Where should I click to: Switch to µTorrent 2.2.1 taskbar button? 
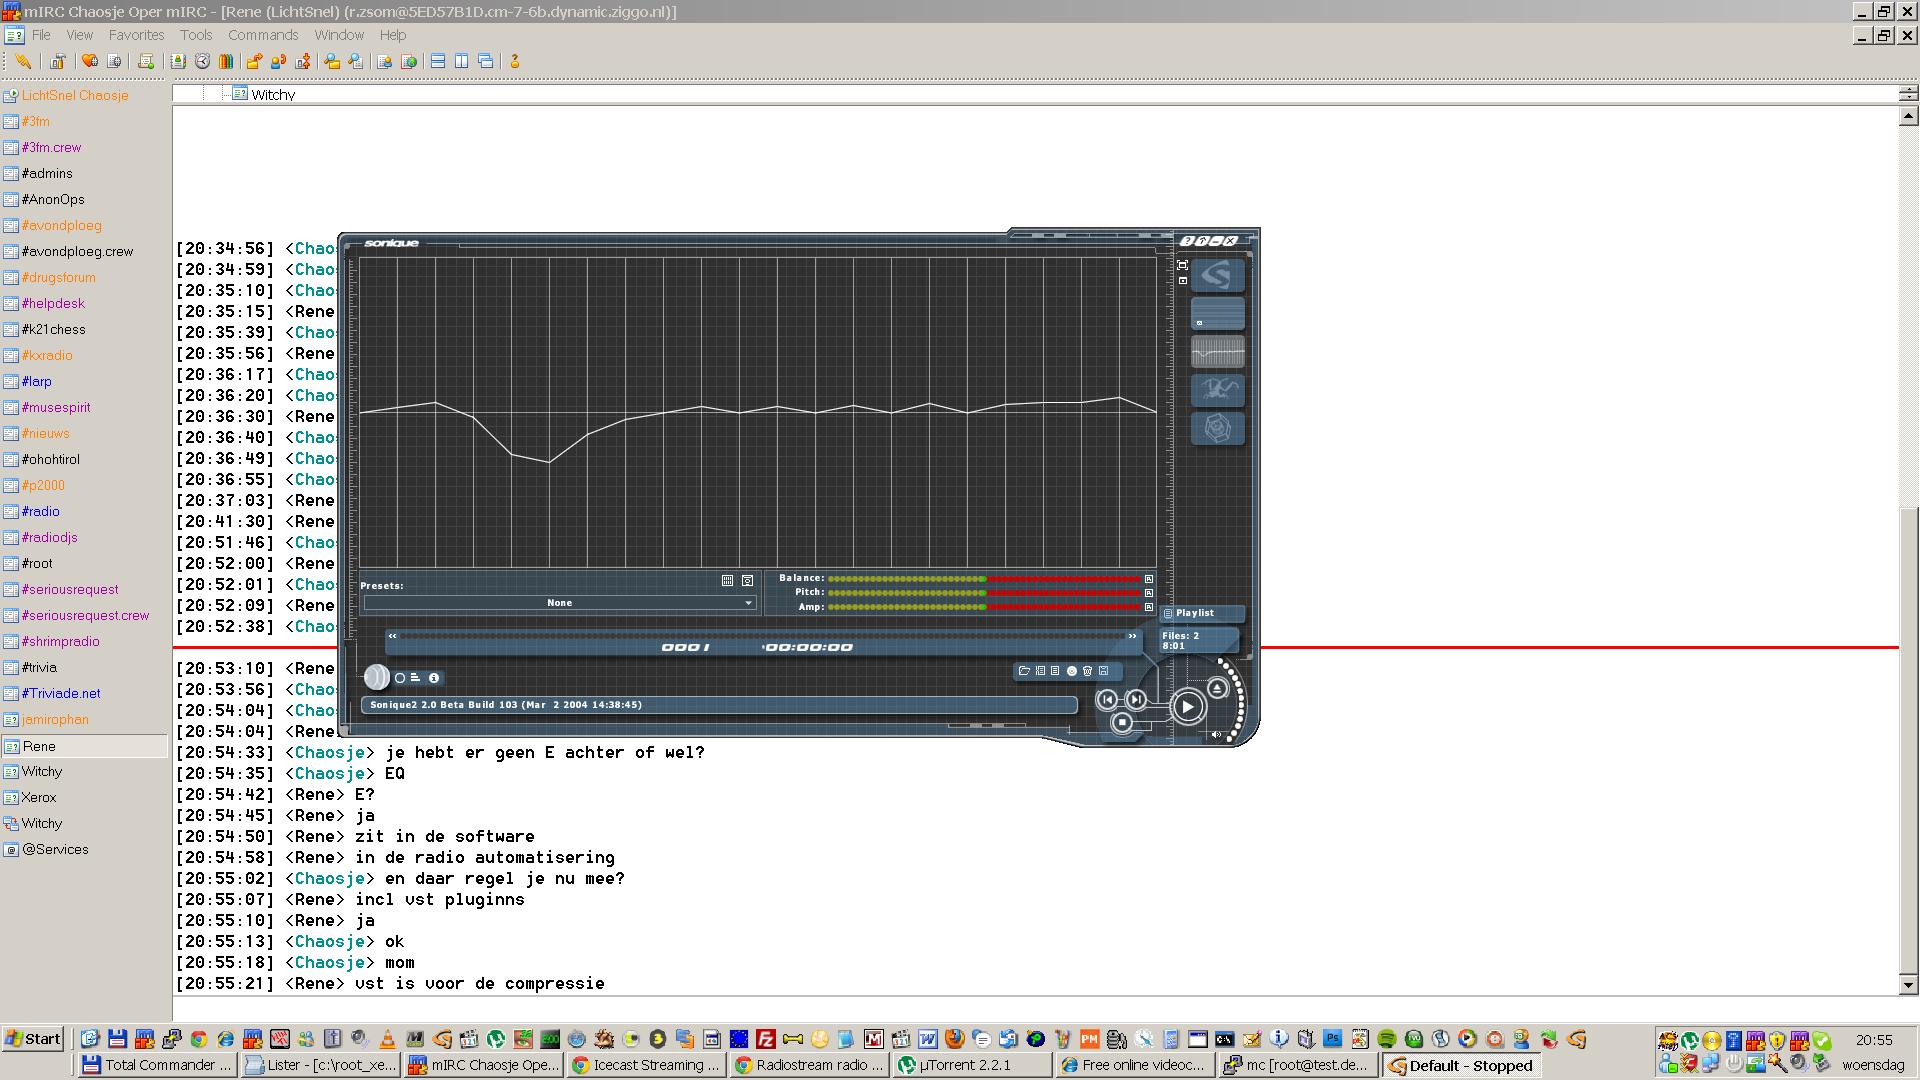coord(972,1065)
